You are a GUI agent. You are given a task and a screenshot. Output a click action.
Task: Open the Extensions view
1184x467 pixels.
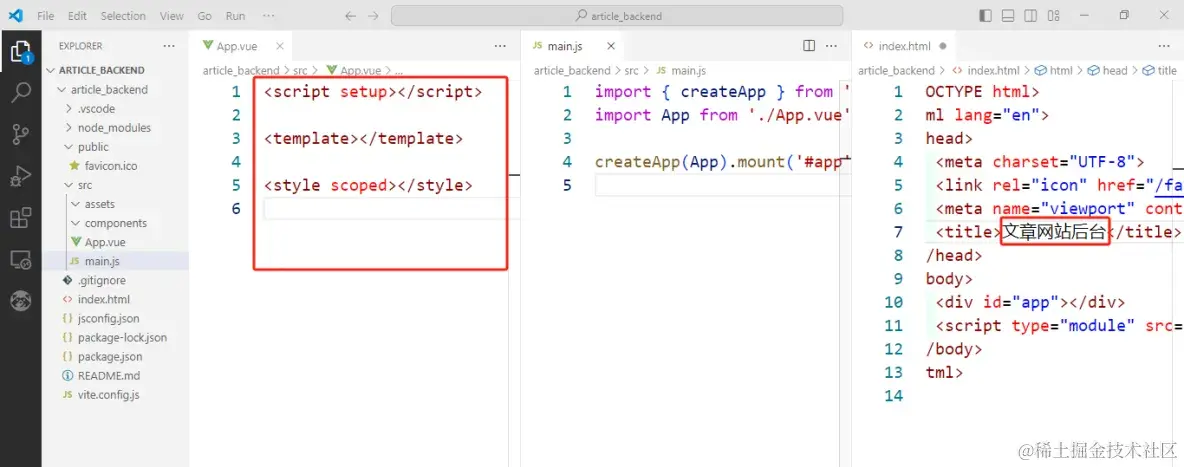point(20,218)
